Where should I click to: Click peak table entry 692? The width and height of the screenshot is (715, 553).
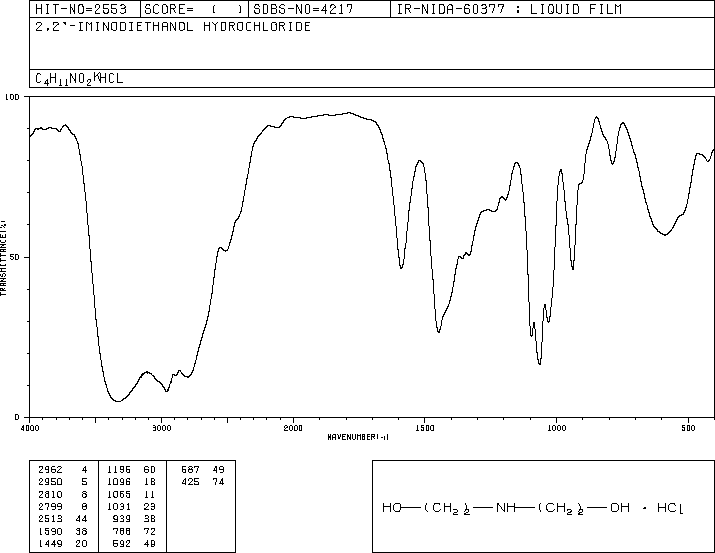[122, 544]
